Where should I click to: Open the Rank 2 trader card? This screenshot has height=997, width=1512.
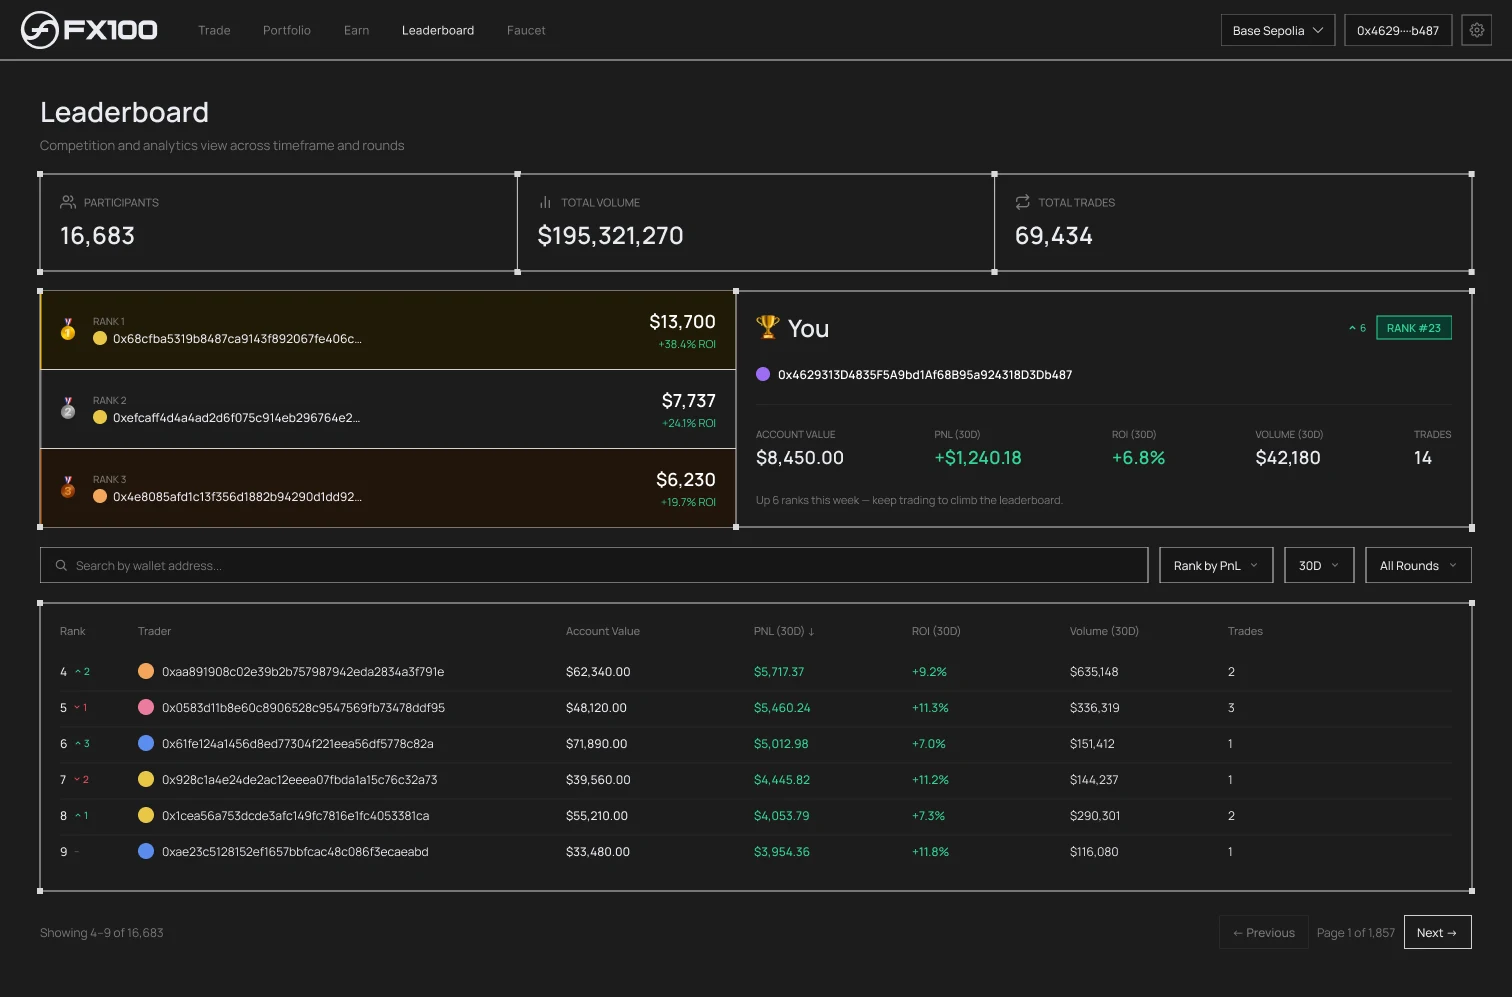[x=388, y=409]
